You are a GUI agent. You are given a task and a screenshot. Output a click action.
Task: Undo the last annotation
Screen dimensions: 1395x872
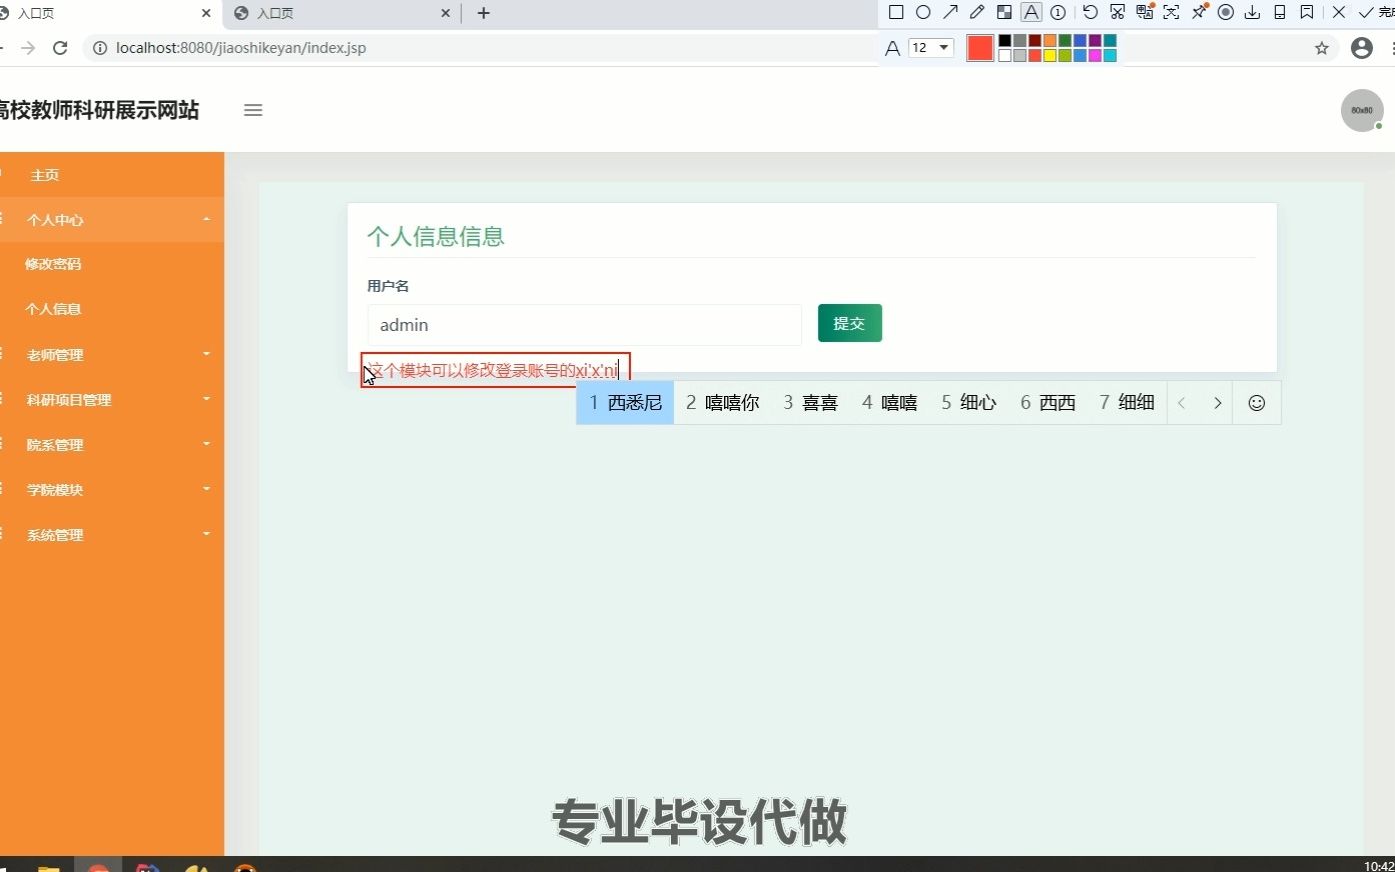pos(1090,13)
